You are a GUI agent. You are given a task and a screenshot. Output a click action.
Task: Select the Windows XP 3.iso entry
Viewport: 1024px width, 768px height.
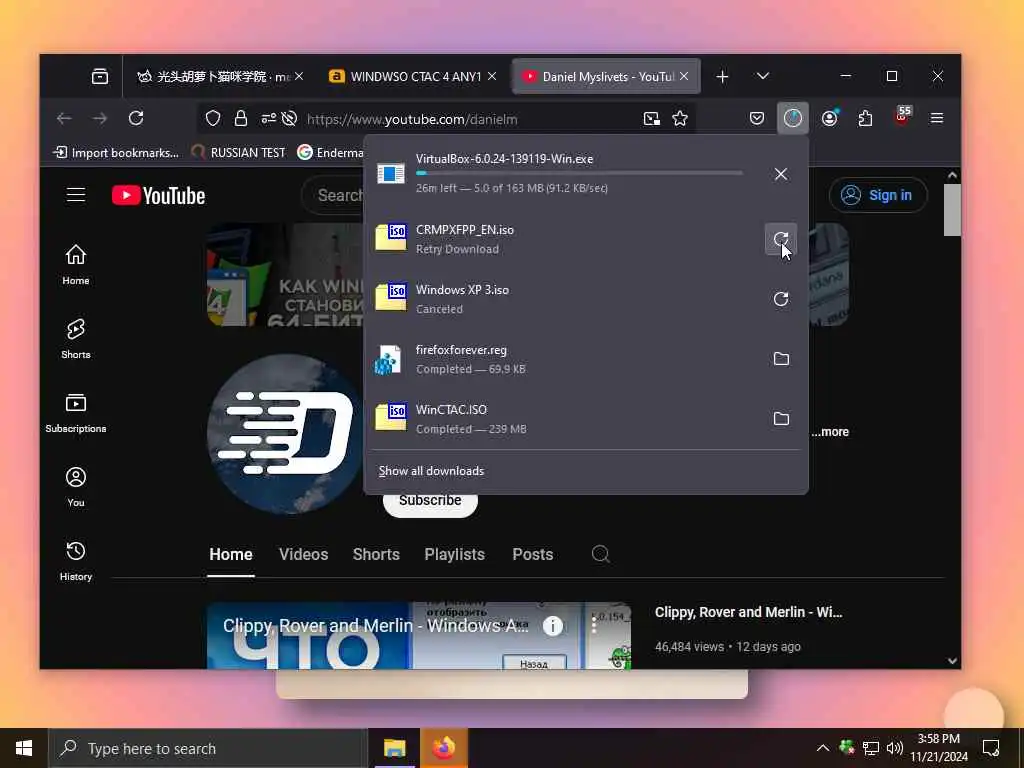(x=565, y=299)
